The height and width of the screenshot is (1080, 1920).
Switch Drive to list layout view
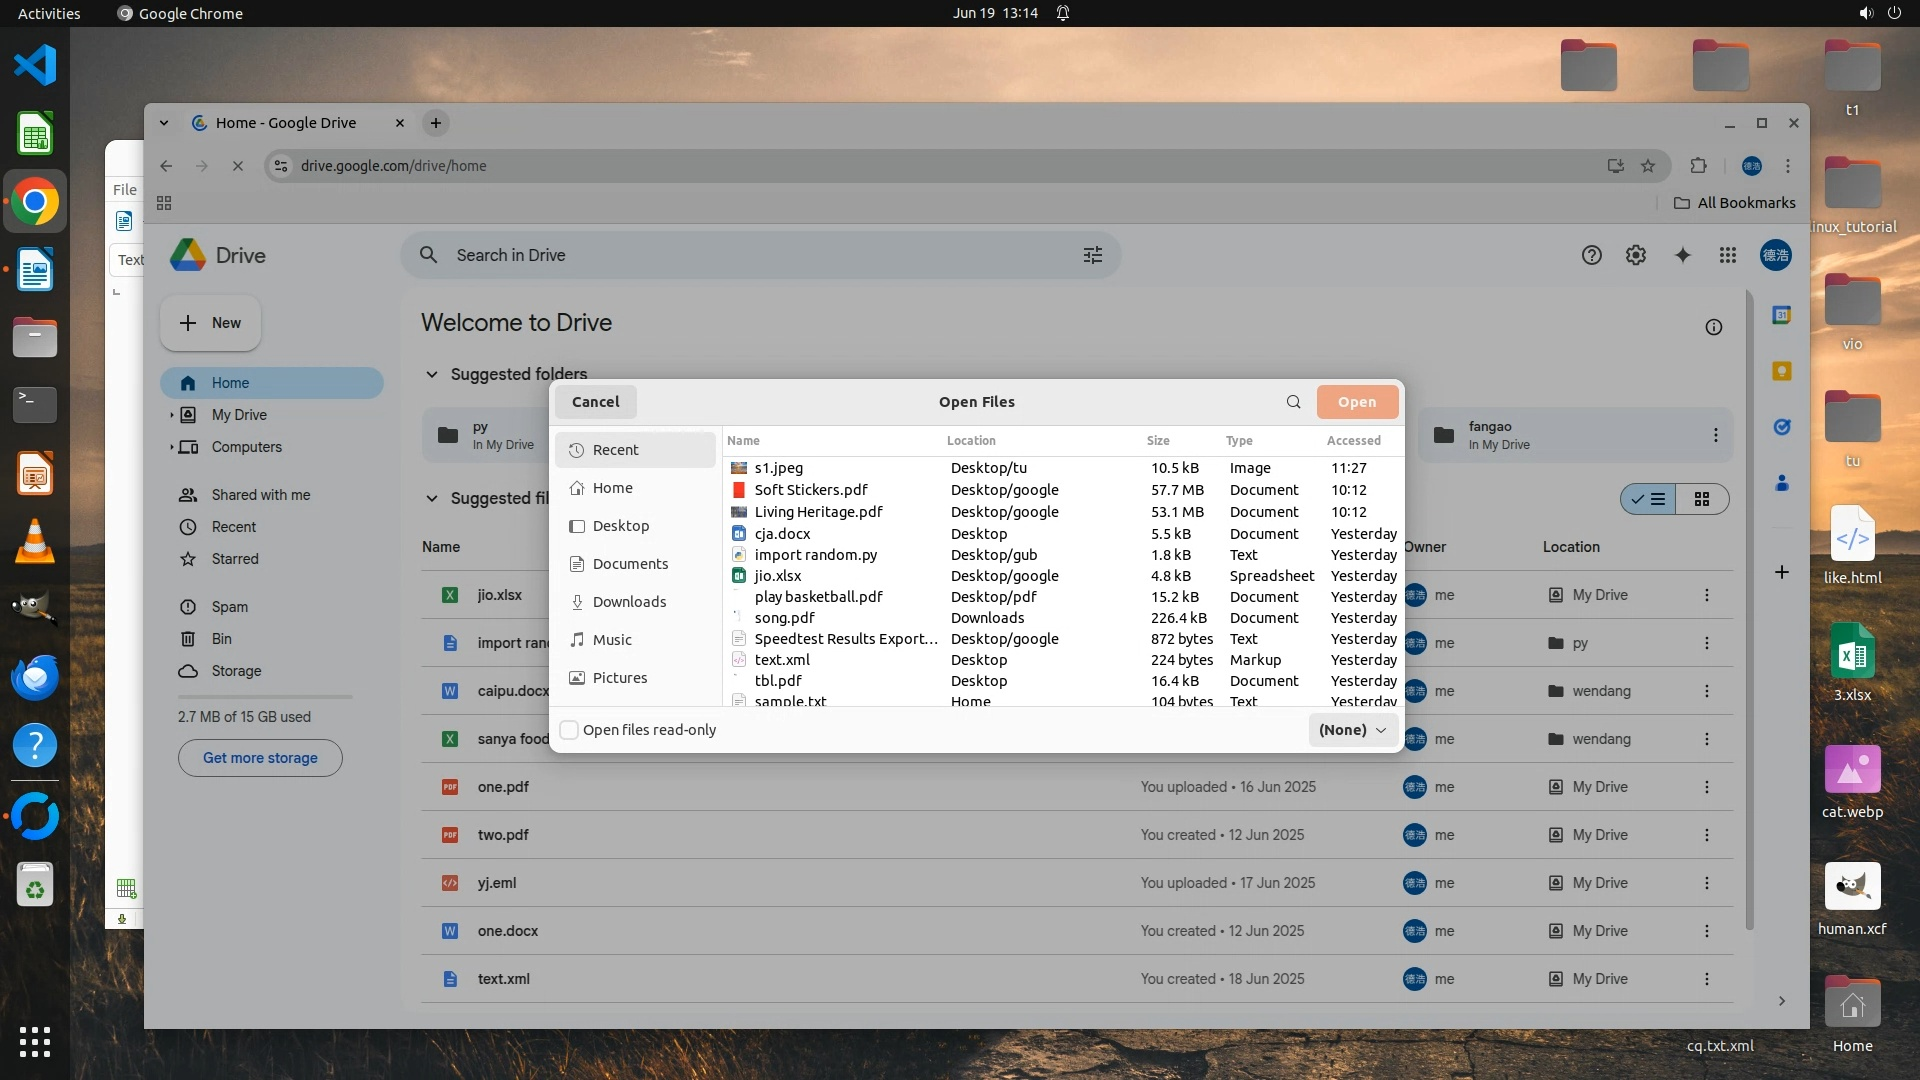pos(1649,499)
